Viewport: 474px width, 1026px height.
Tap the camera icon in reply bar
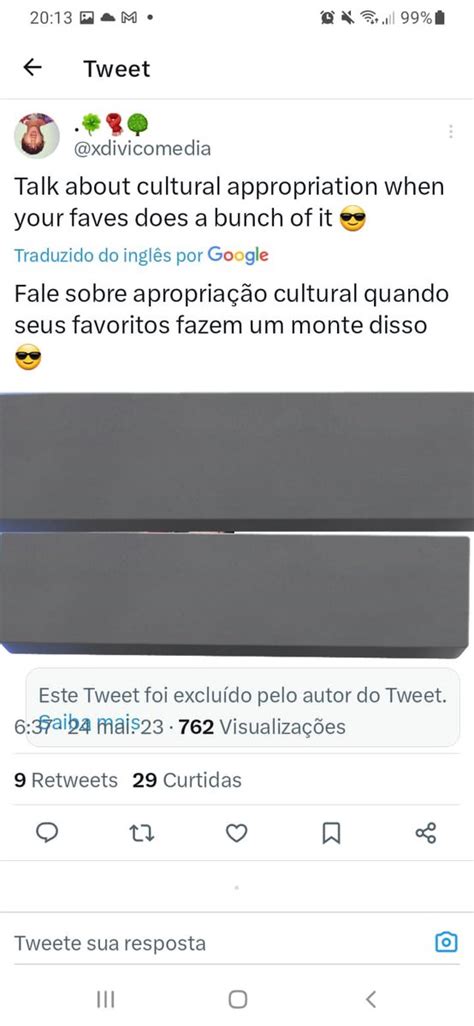[x=447, y=942]
